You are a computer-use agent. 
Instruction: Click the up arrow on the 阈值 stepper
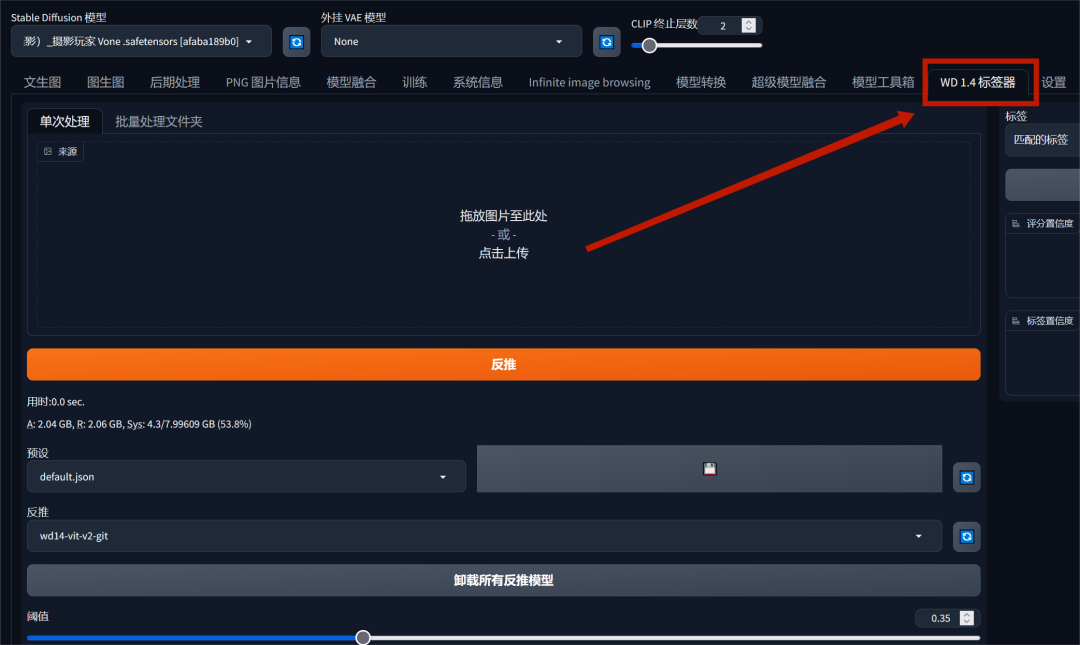click(x=966, y=613)
